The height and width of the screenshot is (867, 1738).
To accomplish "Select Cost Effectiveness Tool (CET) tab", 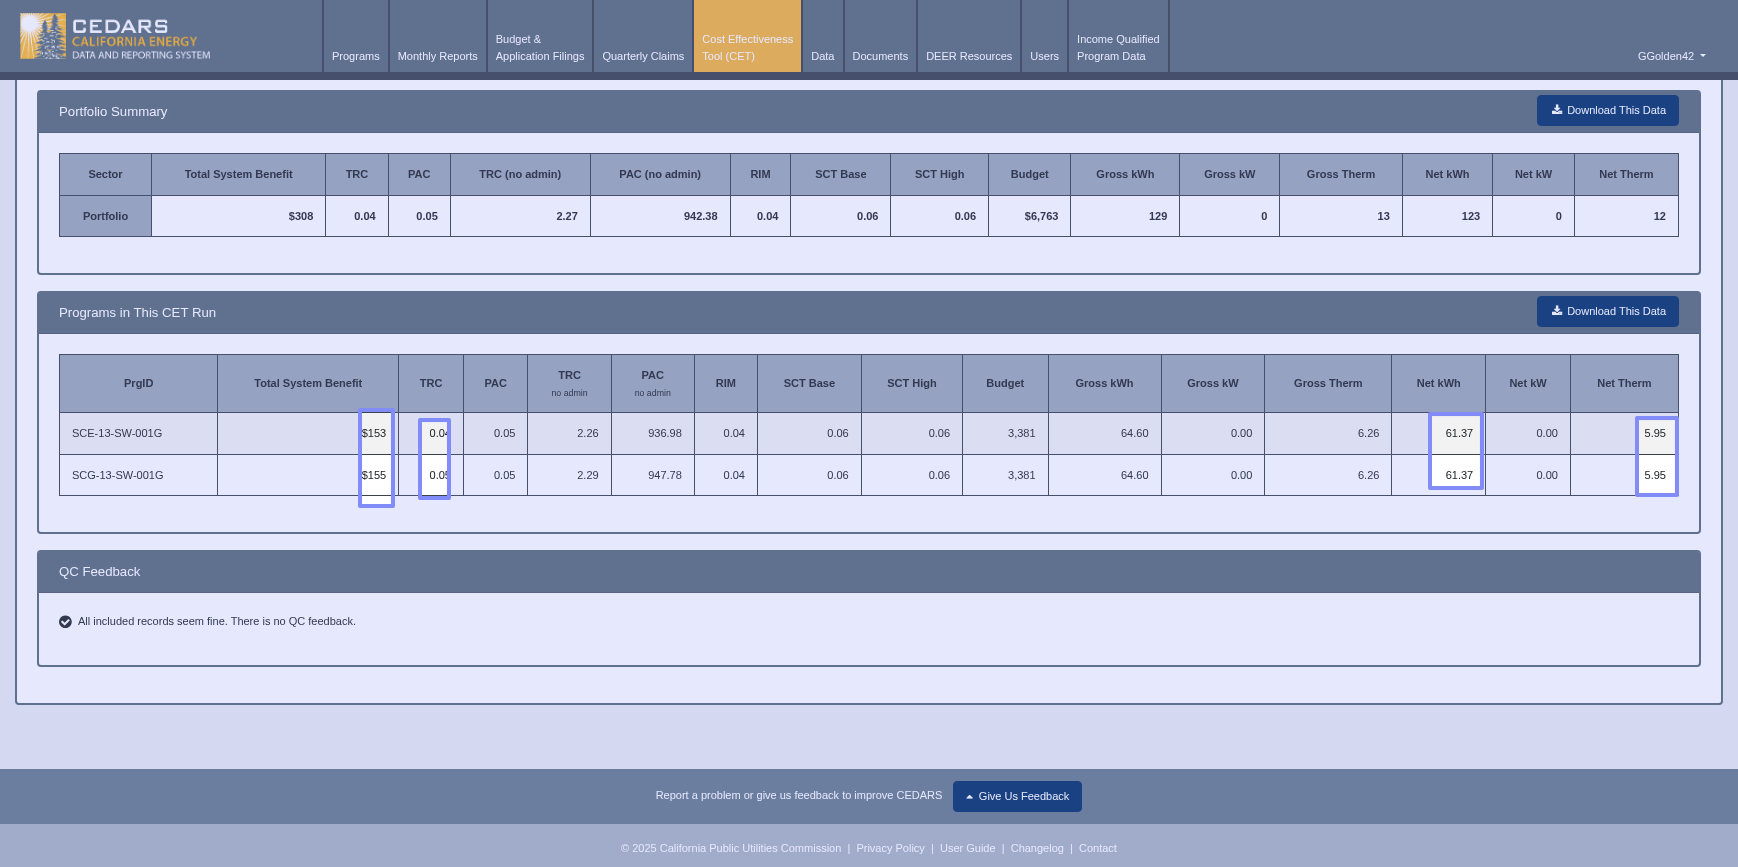I will coord(747,48).
